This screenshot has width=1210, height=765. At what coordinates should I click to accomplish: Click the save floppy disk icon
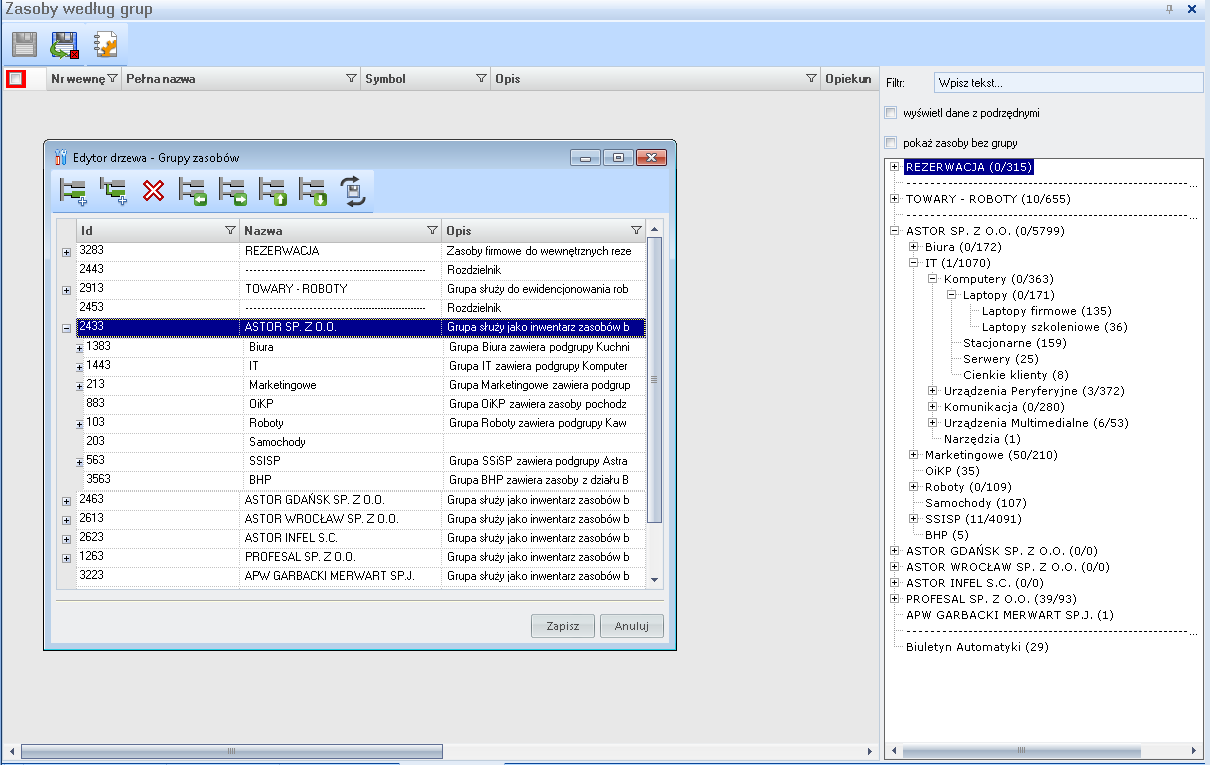click(x=25, y=44)
